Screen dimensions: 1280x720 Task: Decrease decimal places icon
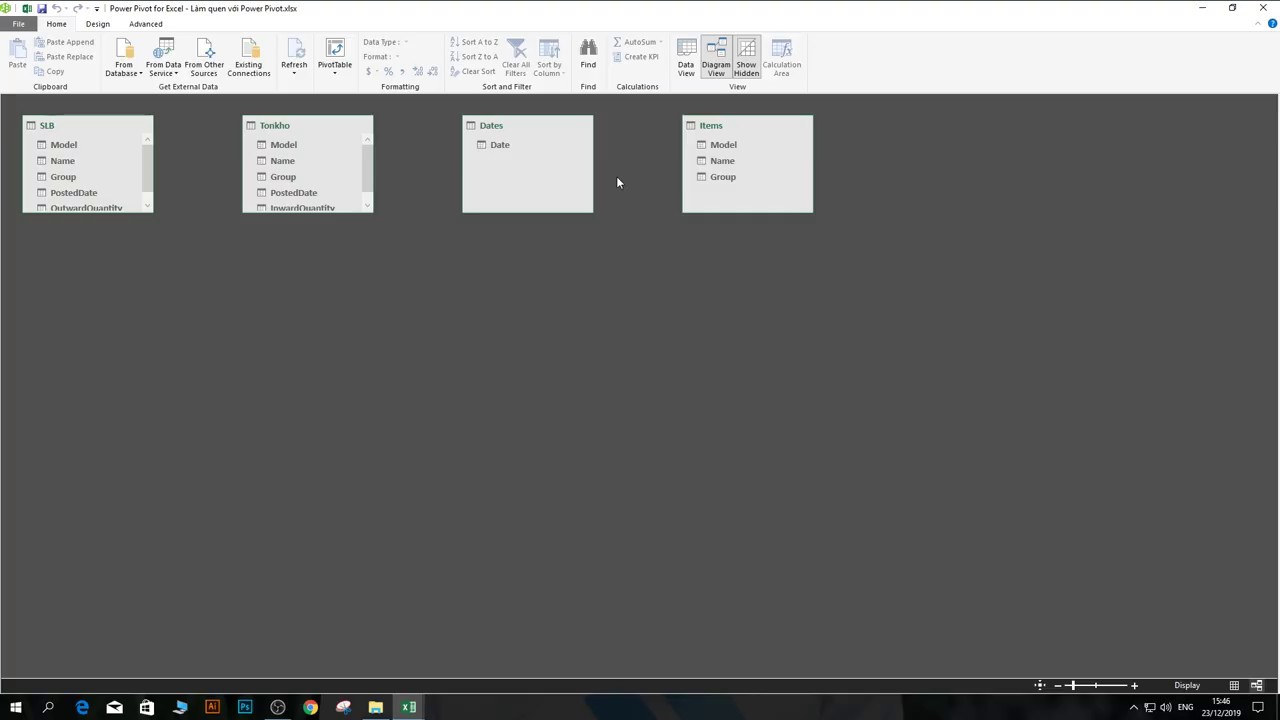point(432,72)
